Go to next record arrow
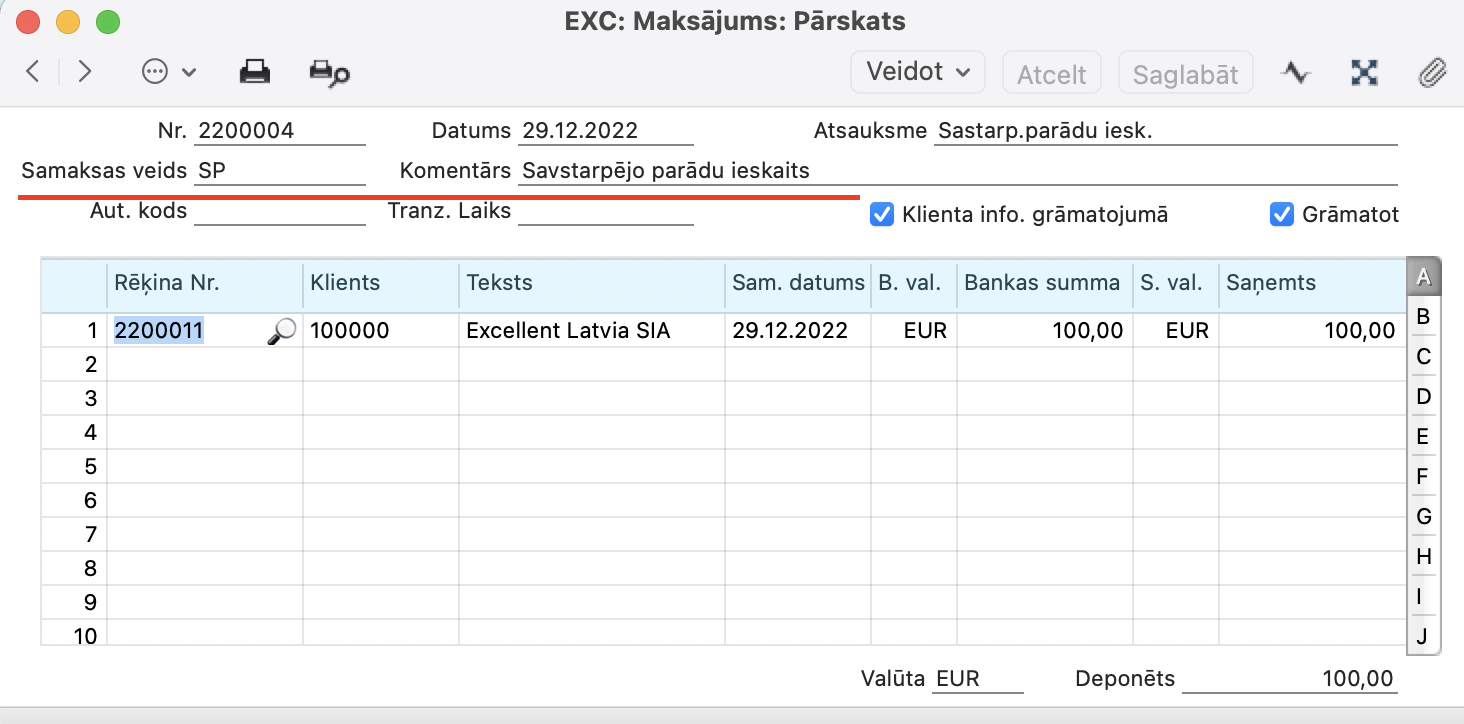1464x724 pixels. click(x=85, y=72)
